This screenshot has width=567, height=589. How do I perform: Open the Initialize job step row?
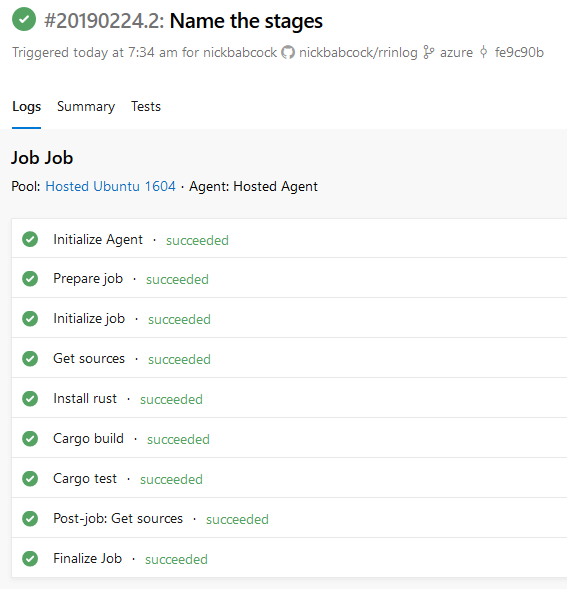pos(289,318)
